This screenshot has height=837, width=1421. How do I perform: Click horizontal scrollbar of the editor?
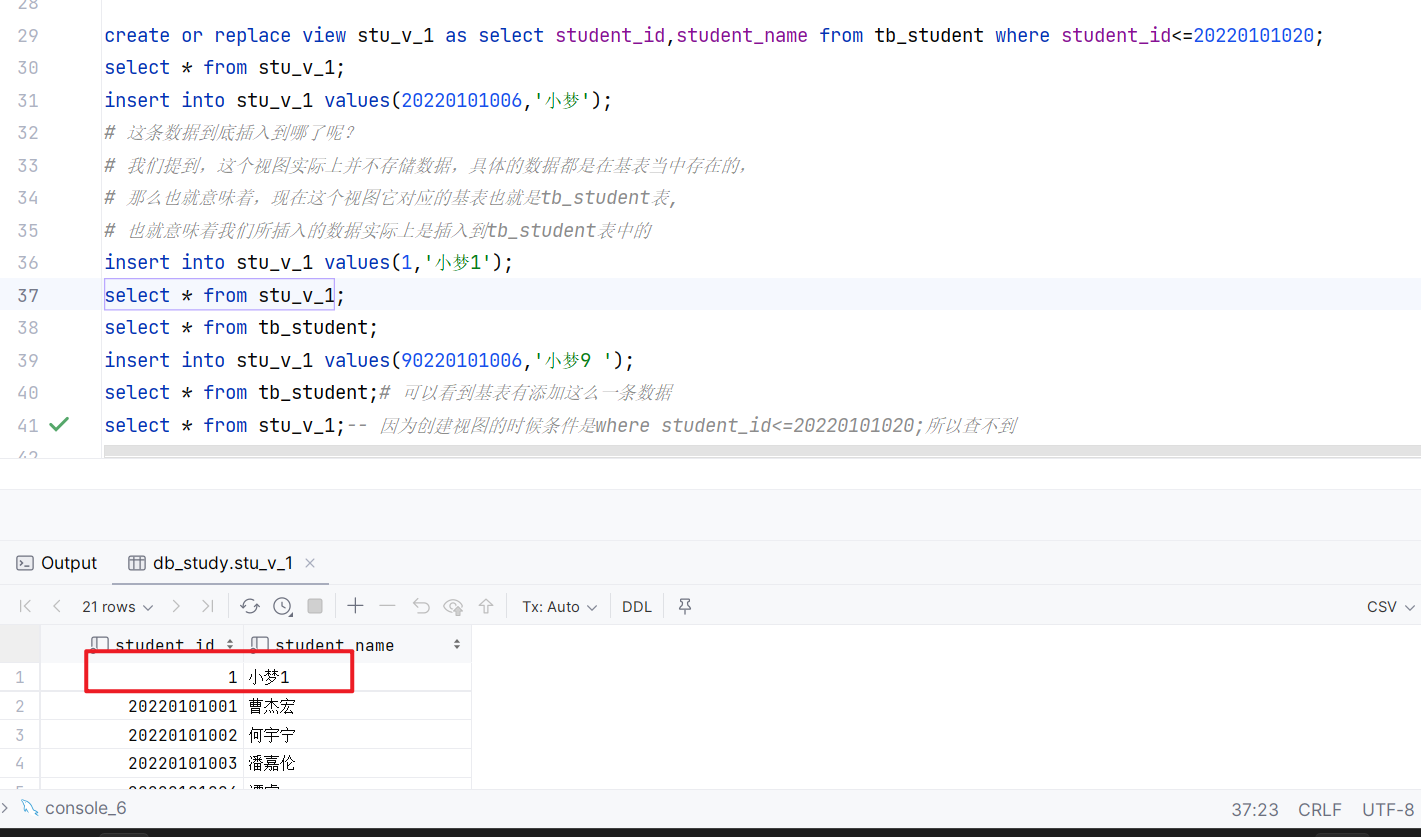762,451
